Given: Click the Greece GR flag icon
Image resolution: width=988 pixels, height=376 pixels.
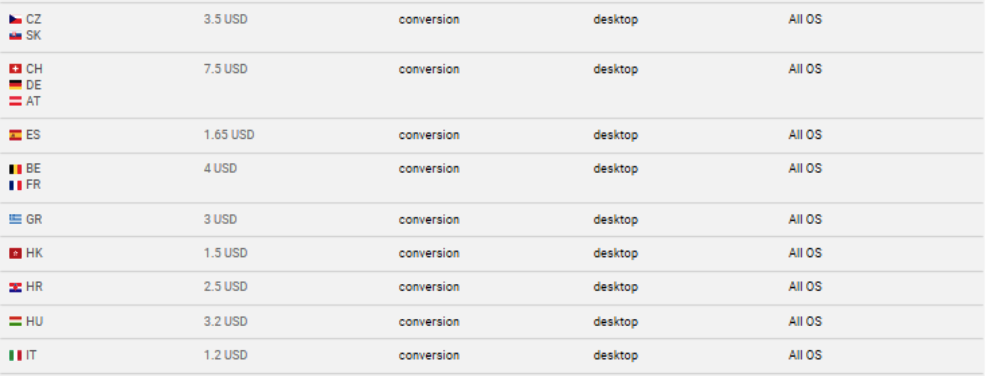Looking at the screenshot, I should [x=15, y=219].
